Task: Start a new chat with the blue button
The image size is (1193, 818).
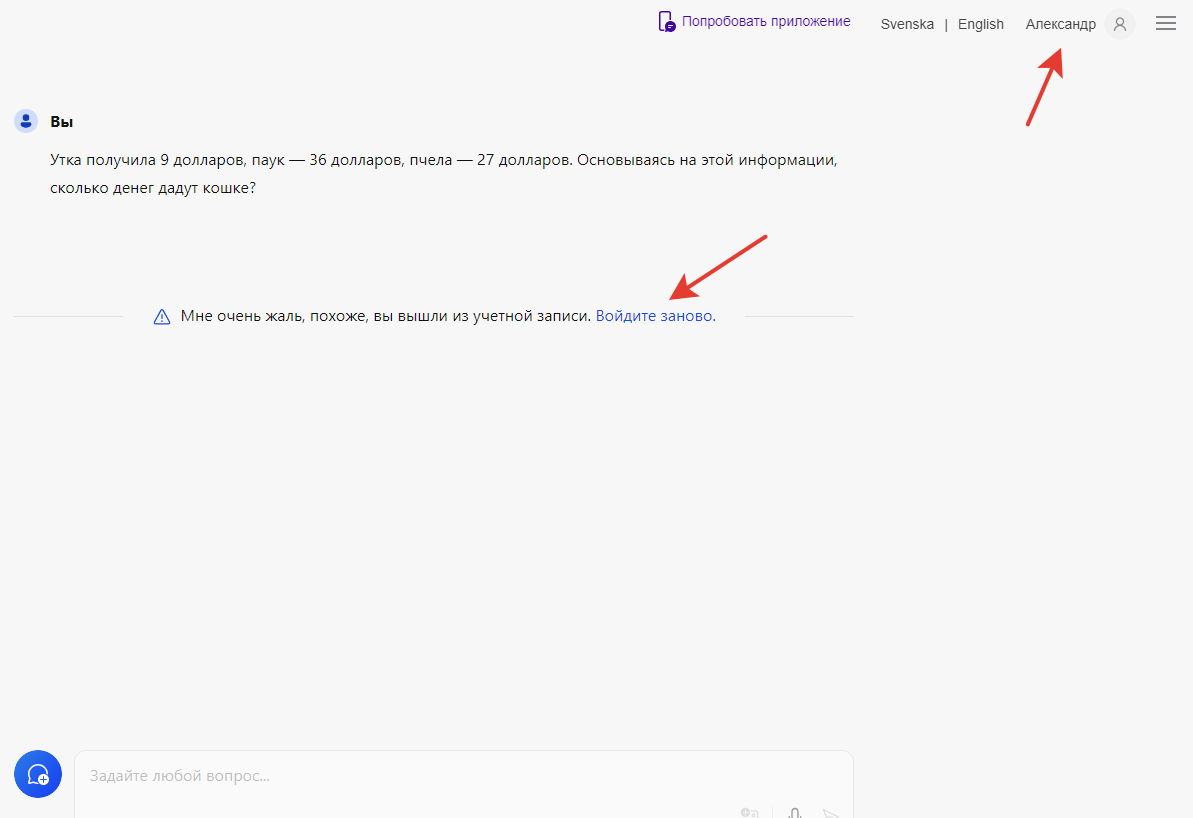Action: click(38, 774)
